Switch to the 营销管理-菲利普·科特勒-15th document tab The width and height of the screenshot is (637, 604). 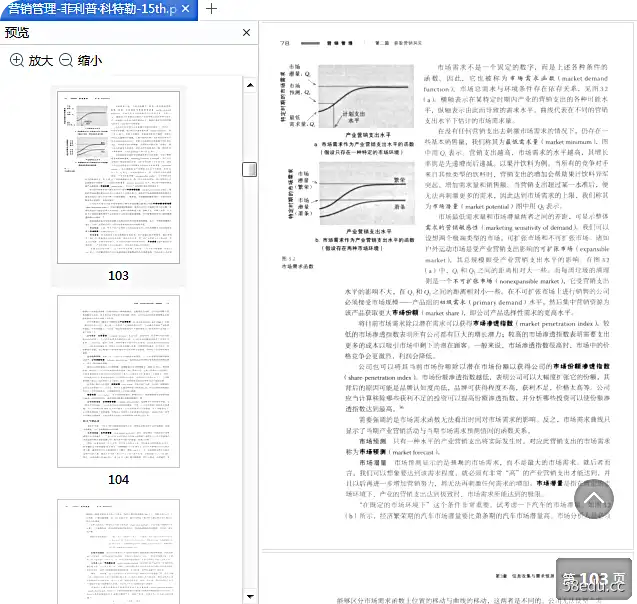pyautogui.click(x=93, y=9)
